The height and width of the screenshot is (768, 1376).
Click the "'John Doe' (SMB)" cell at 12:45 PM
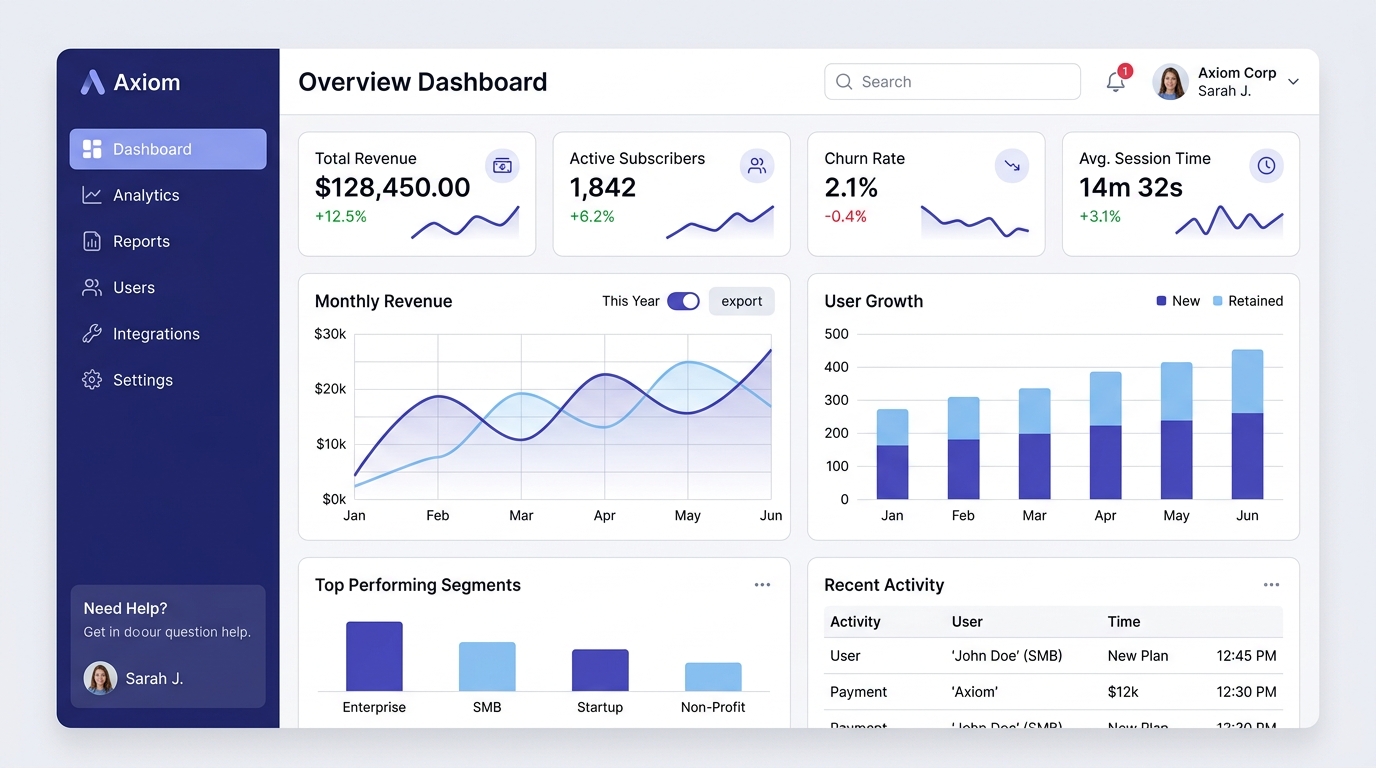1007,656
